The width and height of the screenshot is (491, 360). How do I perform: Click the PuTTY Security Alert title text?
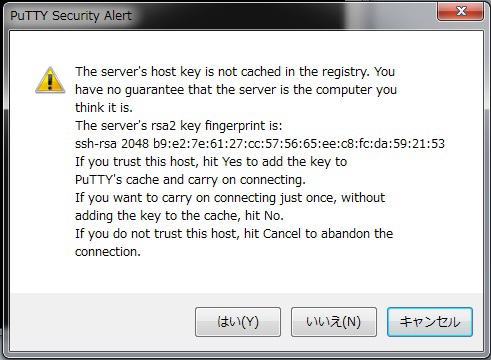[71, 16]
